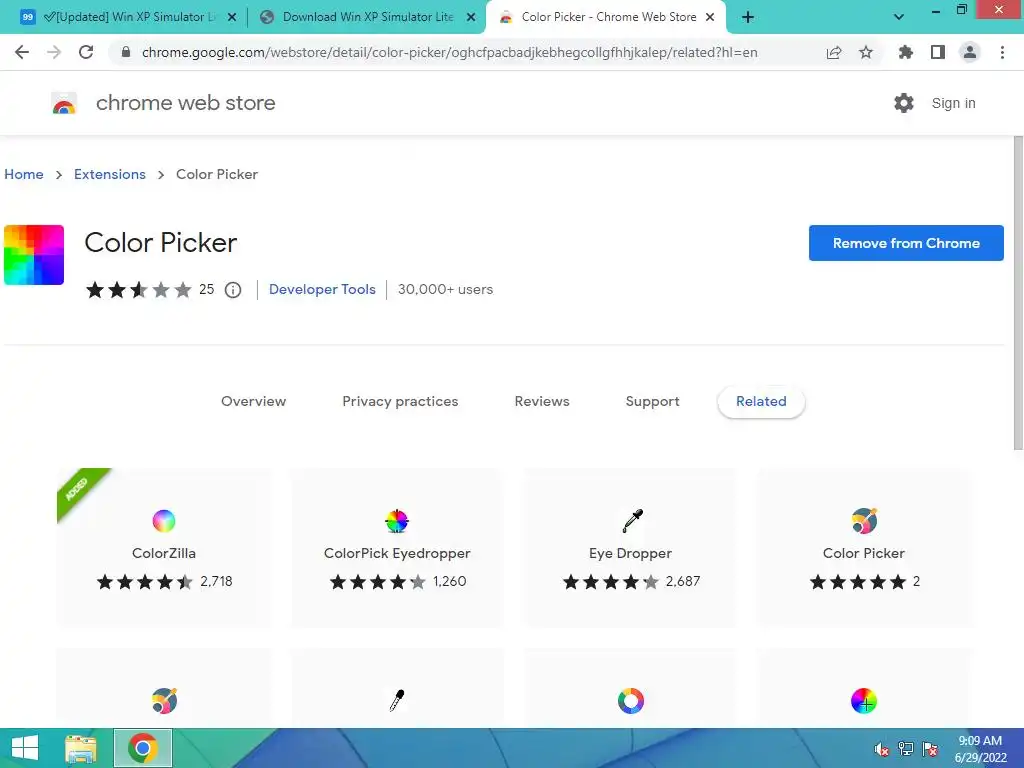Open the Overview tab

pyautogui.click(x=253, y=401)
